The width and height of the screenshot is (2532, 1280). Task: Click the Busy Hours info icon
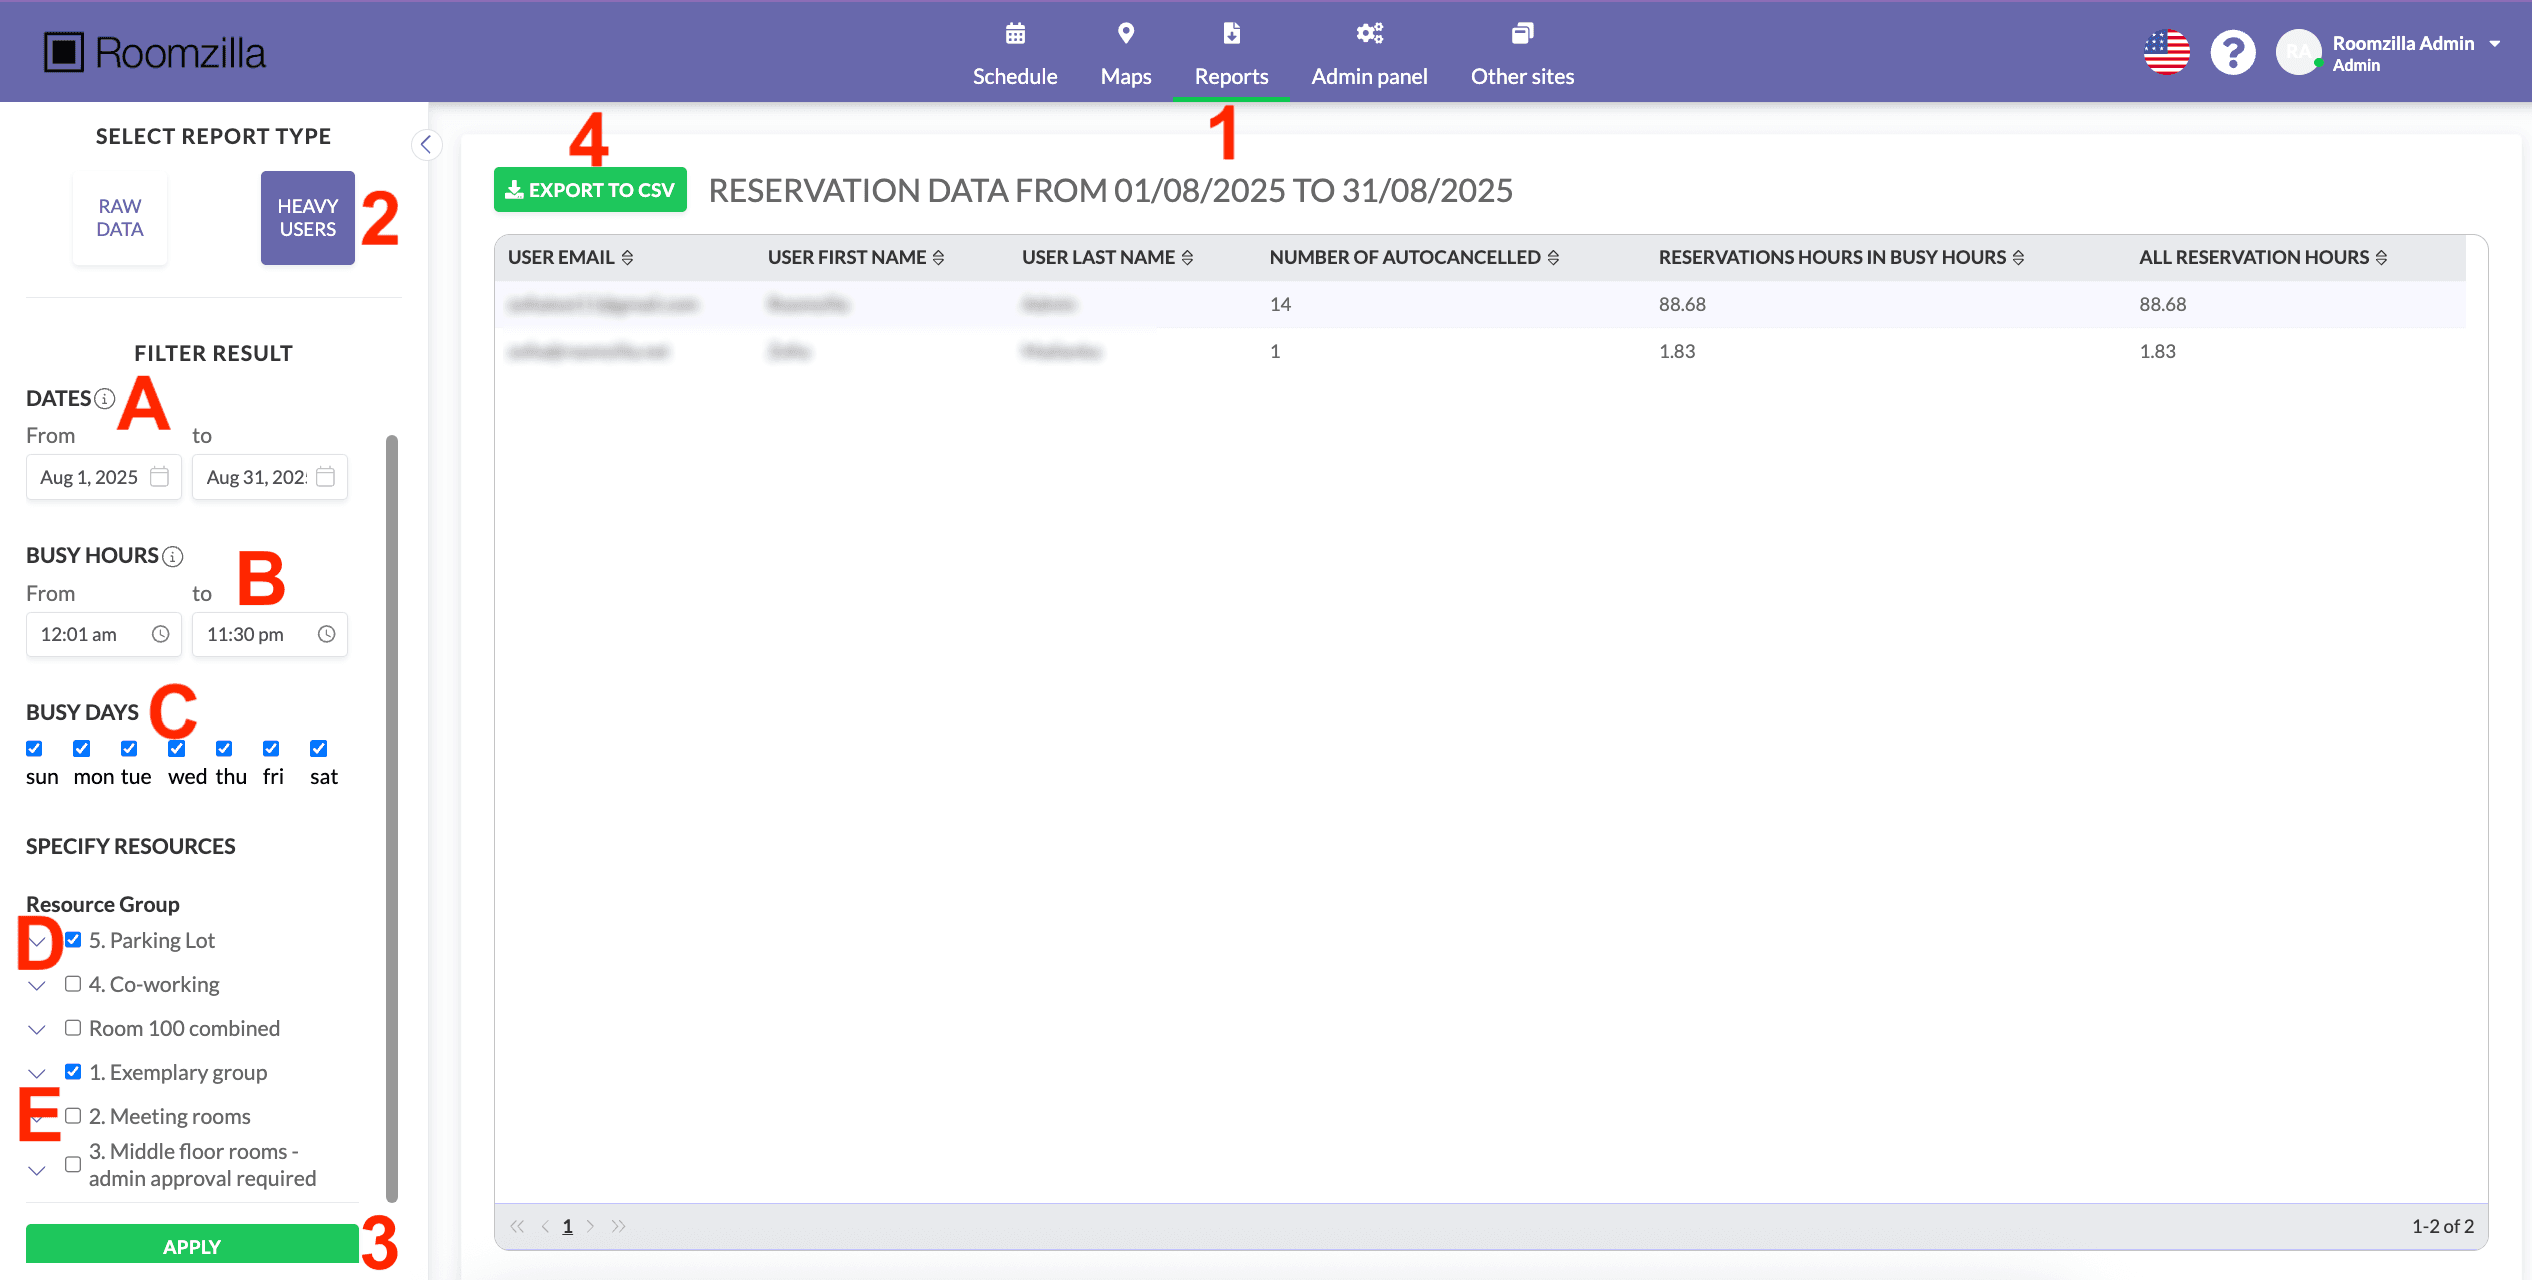pyautogui.click(x=173, y=556)
